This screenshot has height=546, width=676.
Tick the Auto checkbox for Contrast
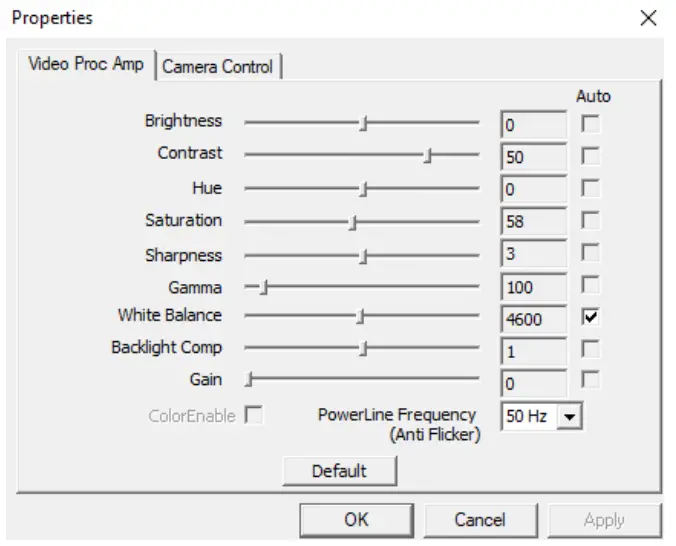(592, 157)
